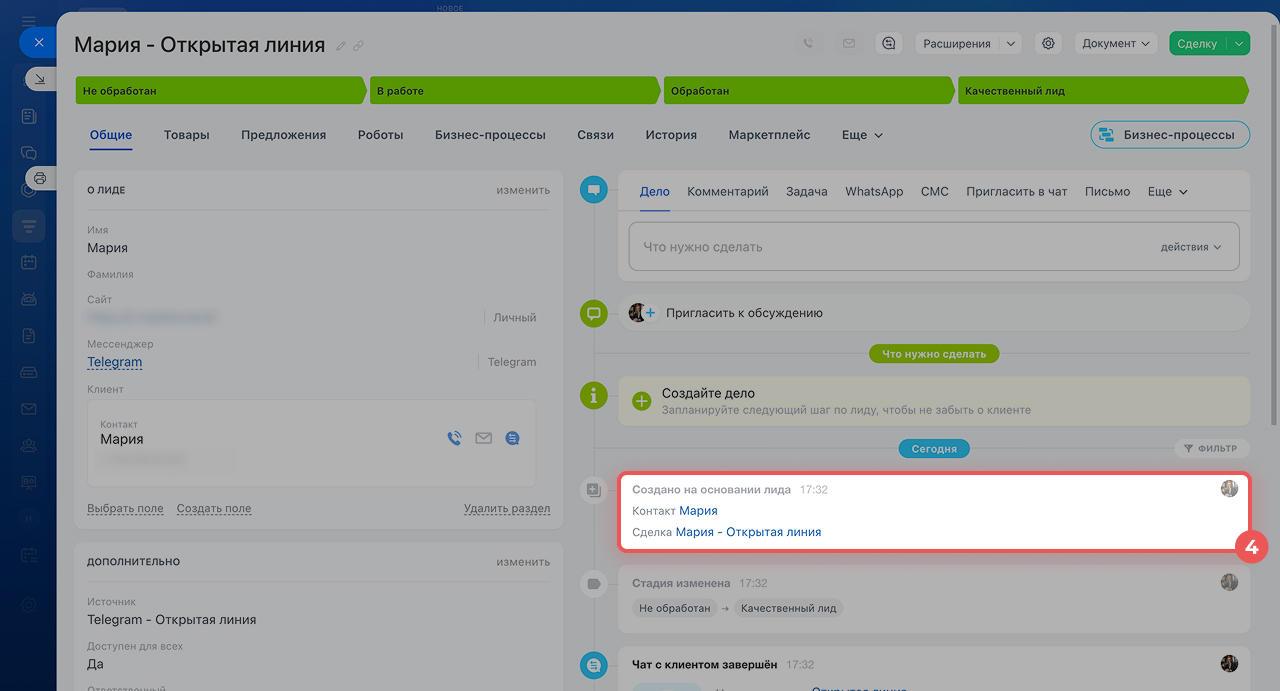Screen dimensions: 1280x691
Task: Expand the arrow next to the Сделку button
Action: click(x=1239, y=43)
